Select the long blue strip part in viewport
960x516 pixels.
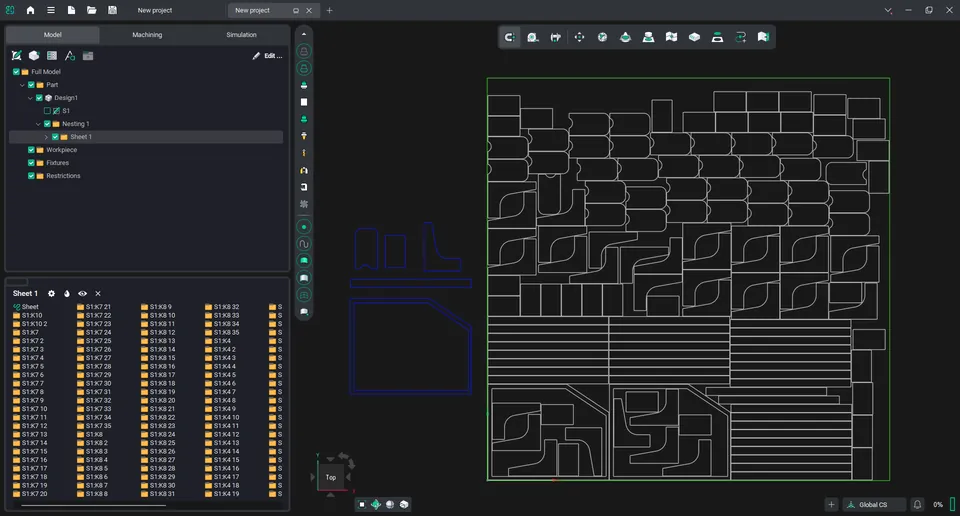tap(411, 283)
